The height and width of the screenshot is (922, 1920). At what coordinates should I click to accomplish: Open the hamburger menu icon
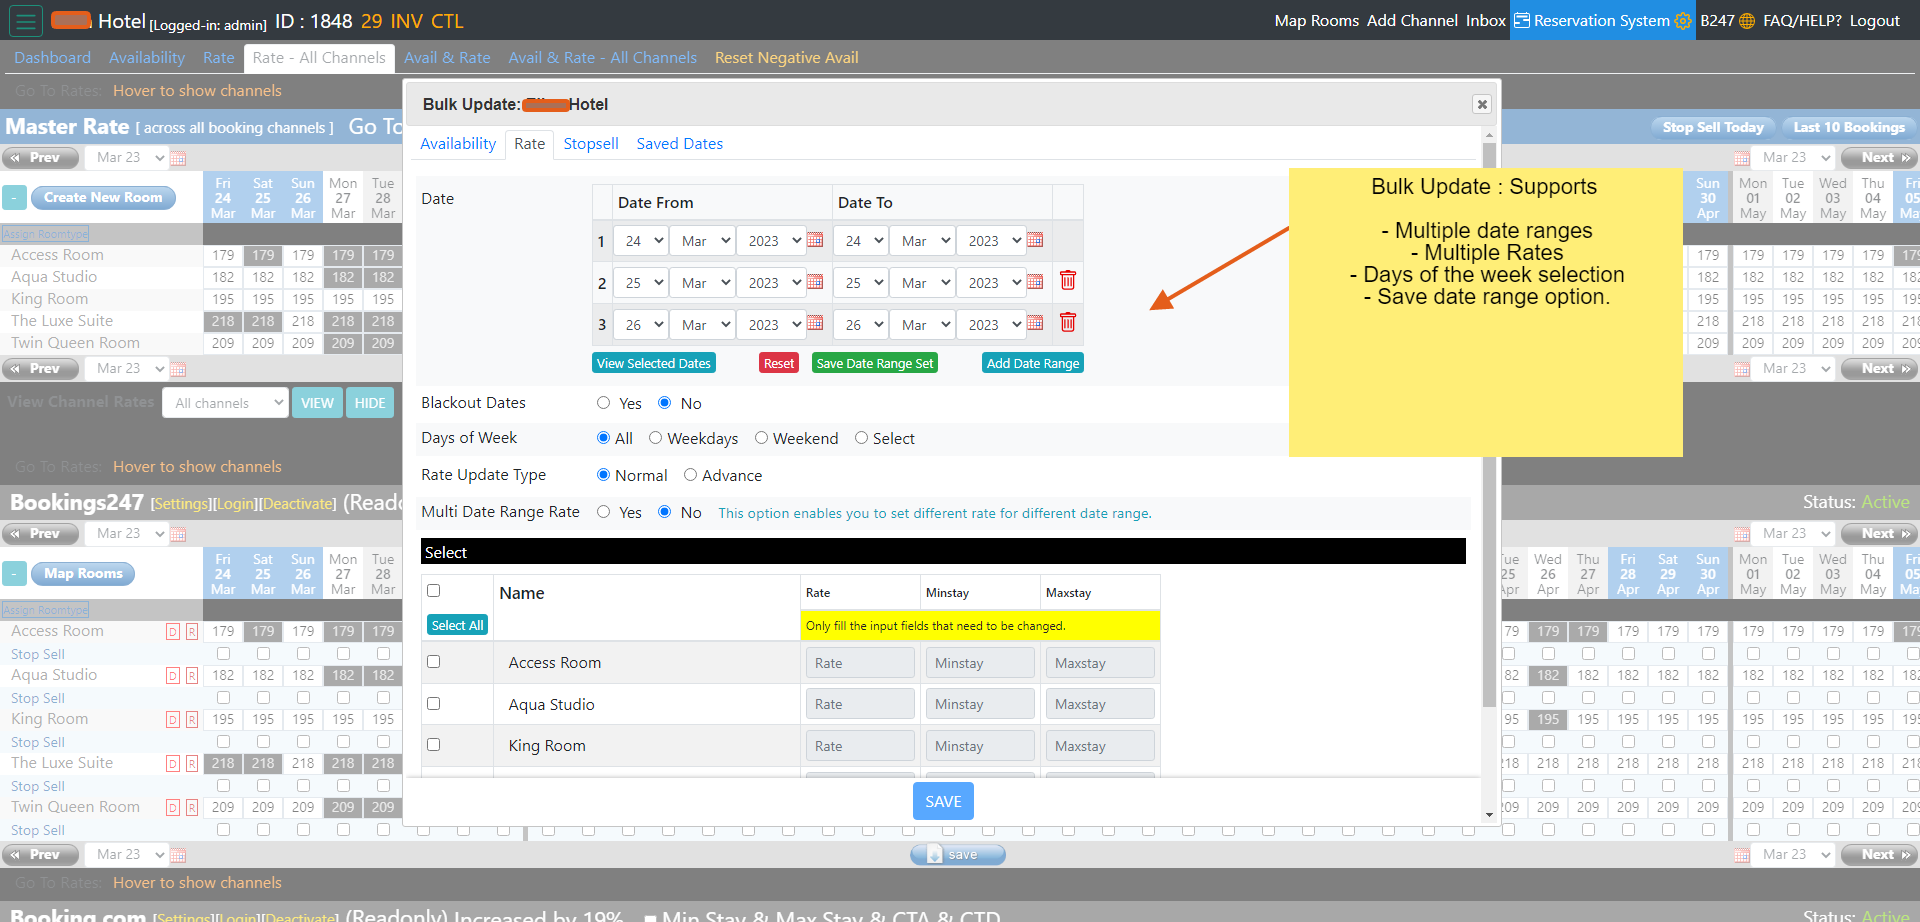26,20
